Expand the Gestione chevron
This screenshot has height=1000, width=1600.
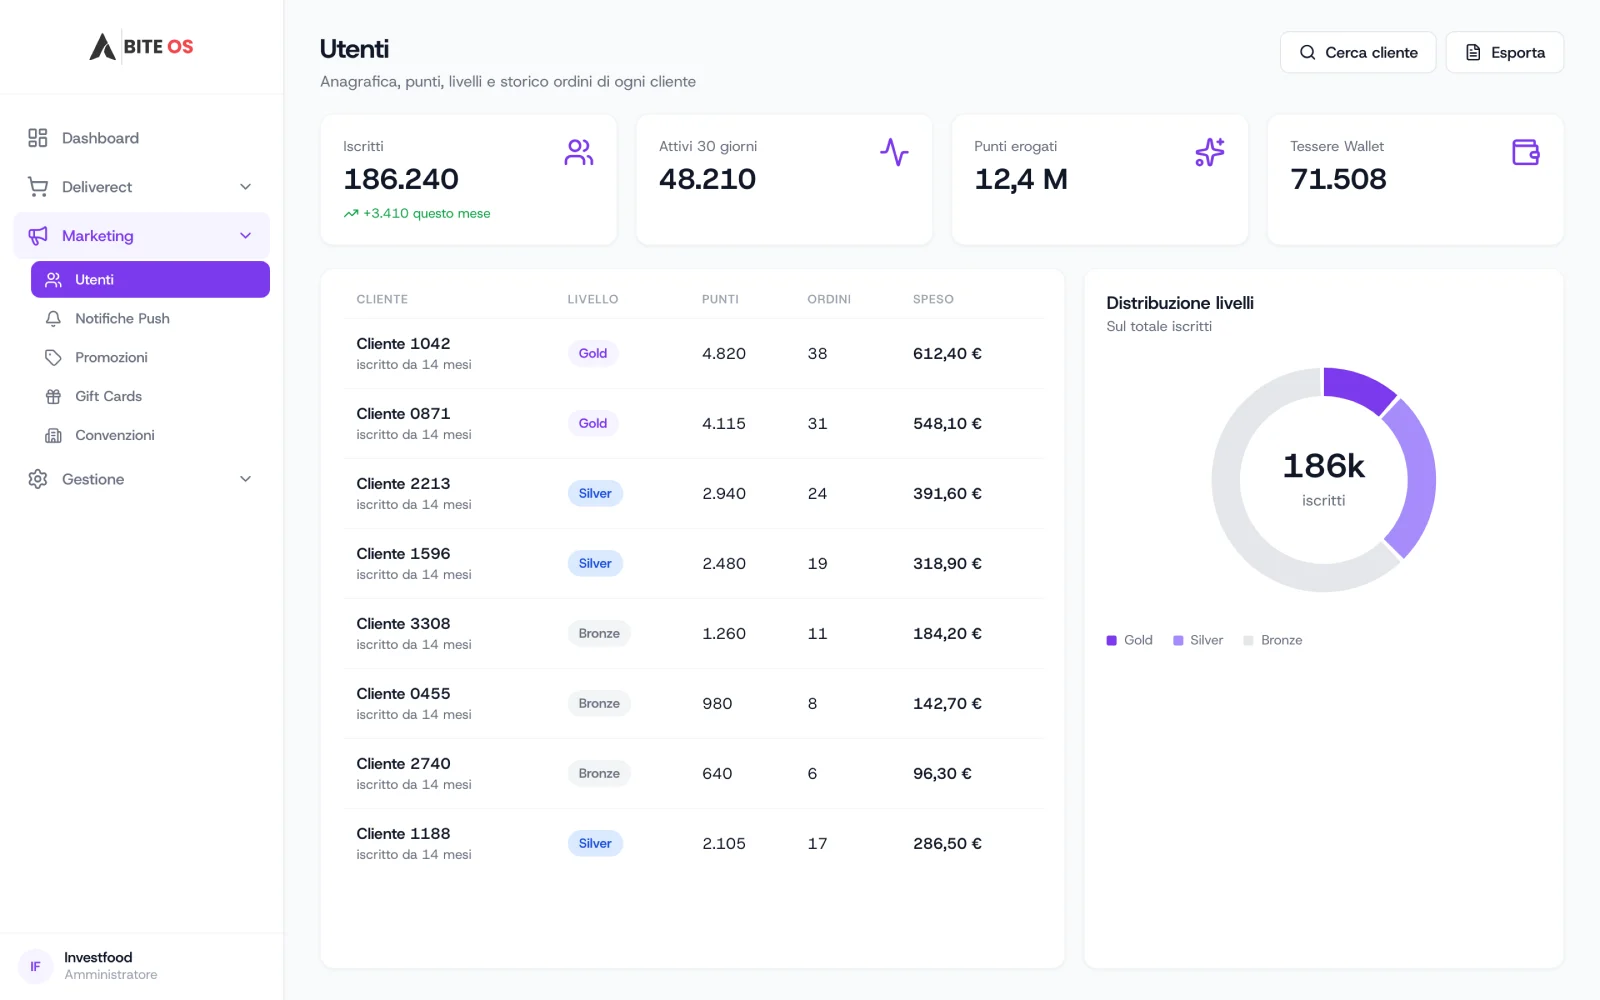246,479
